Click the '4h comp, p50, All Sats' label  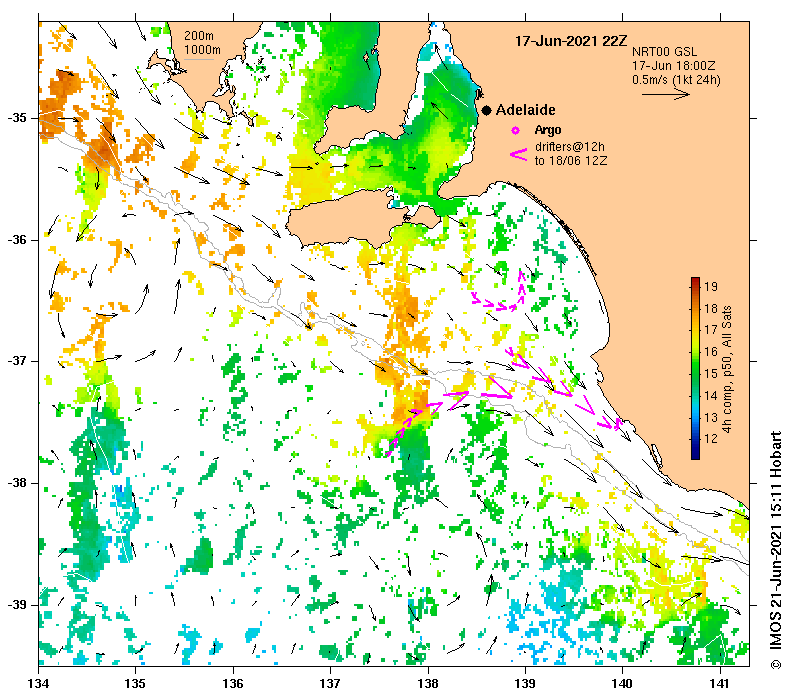click(x=726, y=369)
